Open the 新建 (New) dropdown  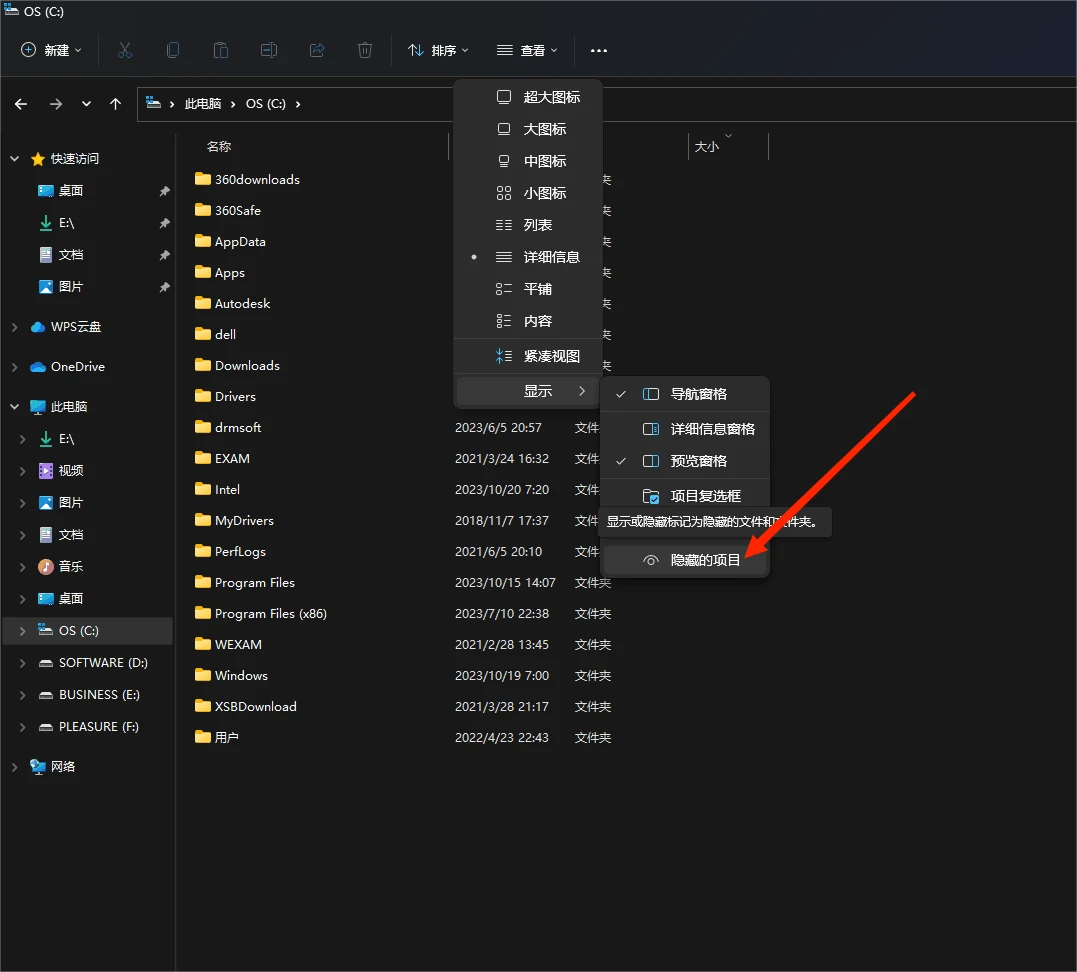pyautogui.click(x=52, y=50)
